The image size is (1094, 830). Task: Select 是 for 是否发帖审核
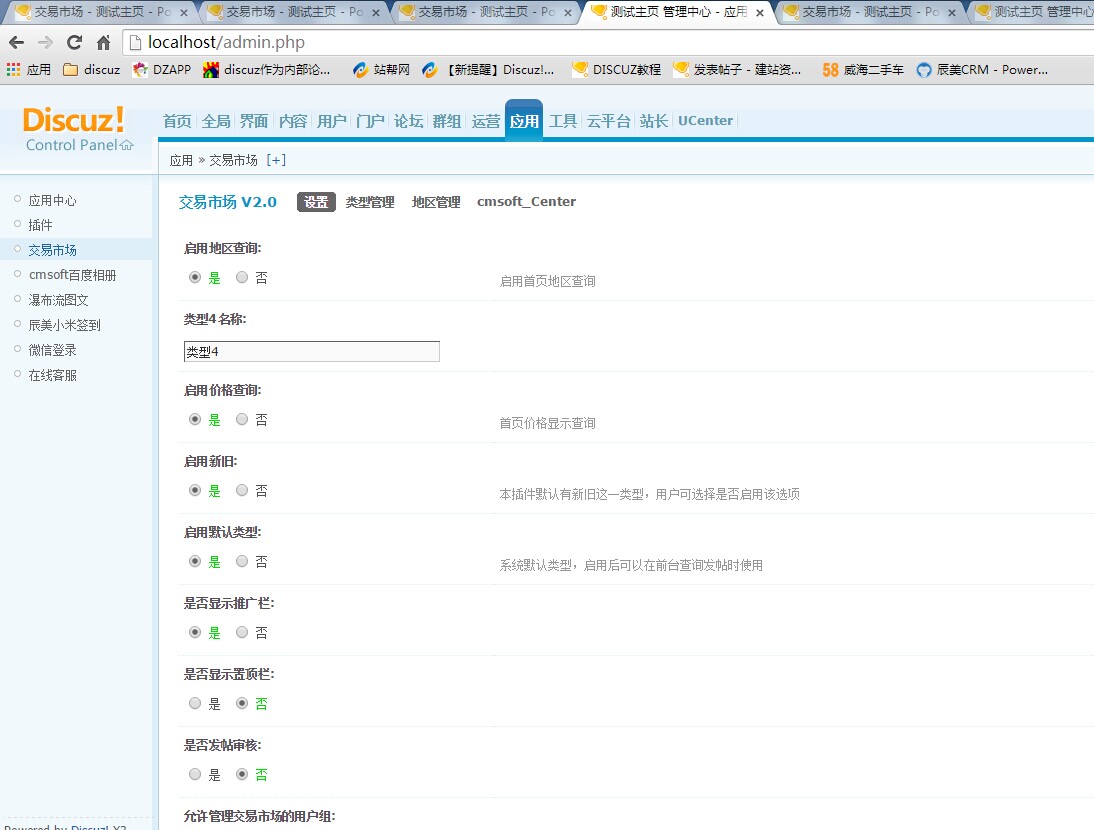[x=195, y=775]
